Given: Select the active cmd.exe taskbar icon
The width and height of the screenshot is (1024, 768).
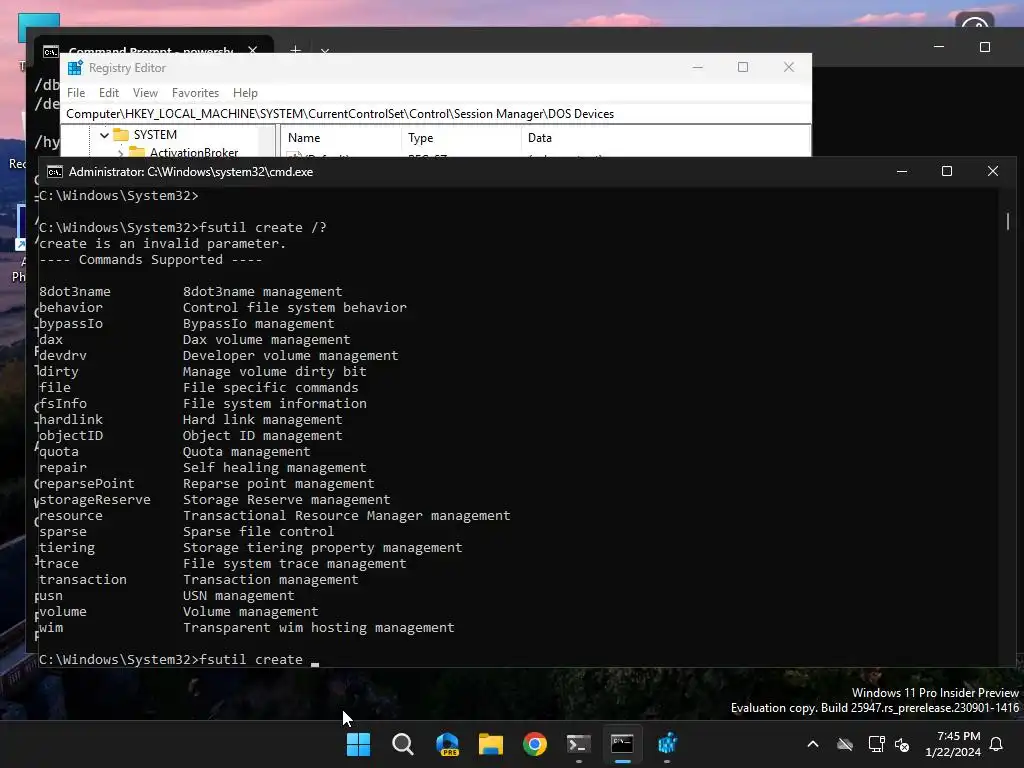Looking at the screenshot, I should point(622,744).
